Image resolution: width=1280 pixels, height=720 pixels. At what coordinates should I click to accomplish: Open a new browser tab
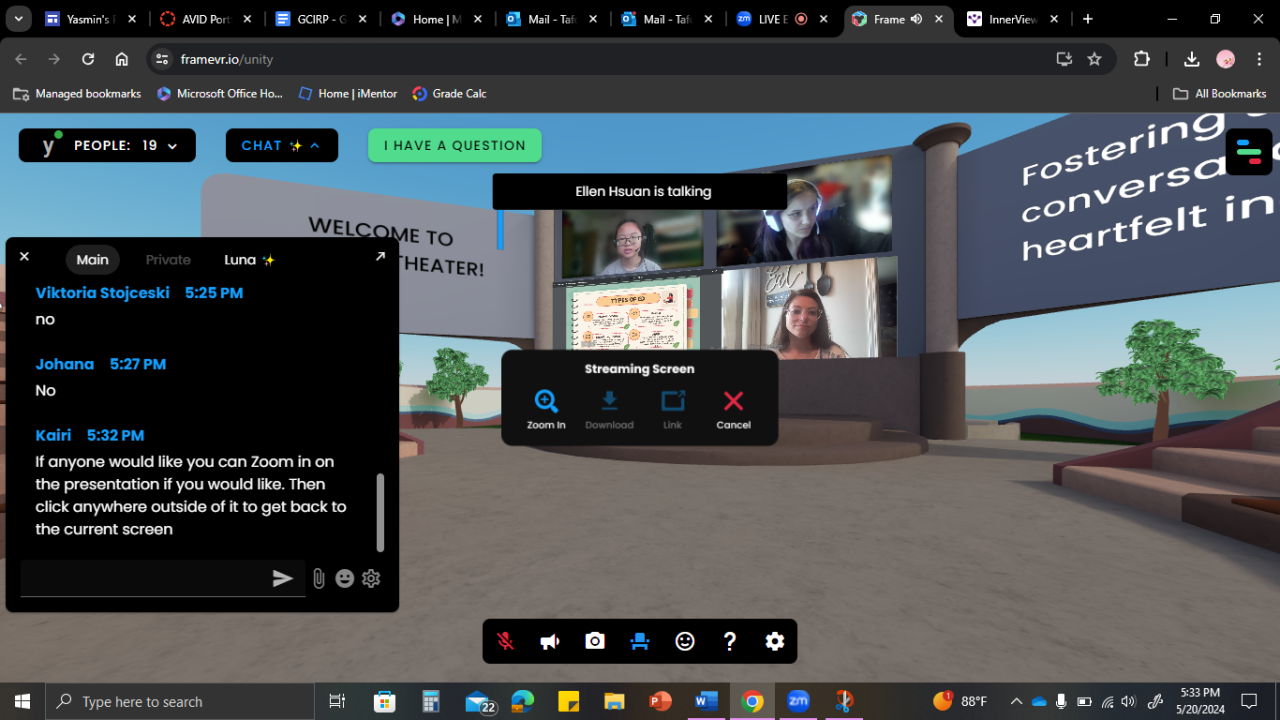point(1088,19)
